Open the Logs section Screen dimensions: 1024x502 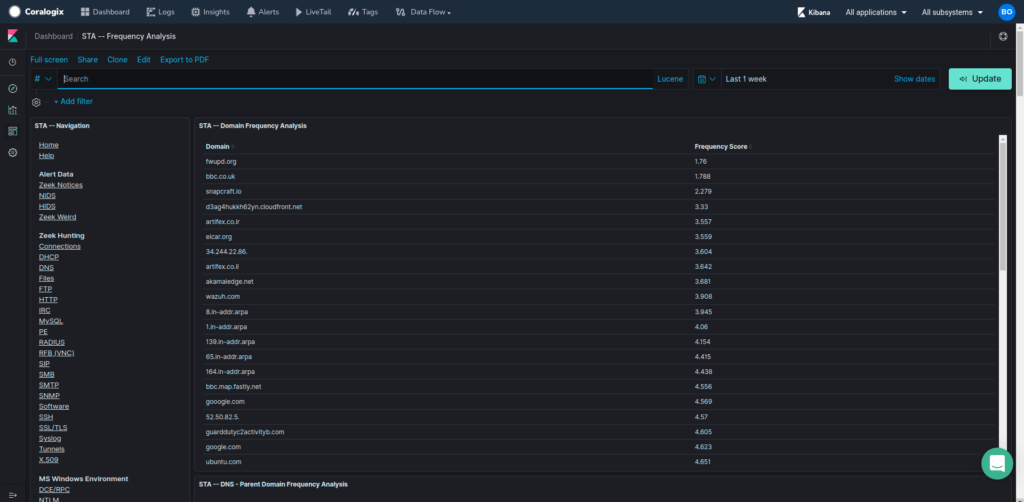click(161, 12)
